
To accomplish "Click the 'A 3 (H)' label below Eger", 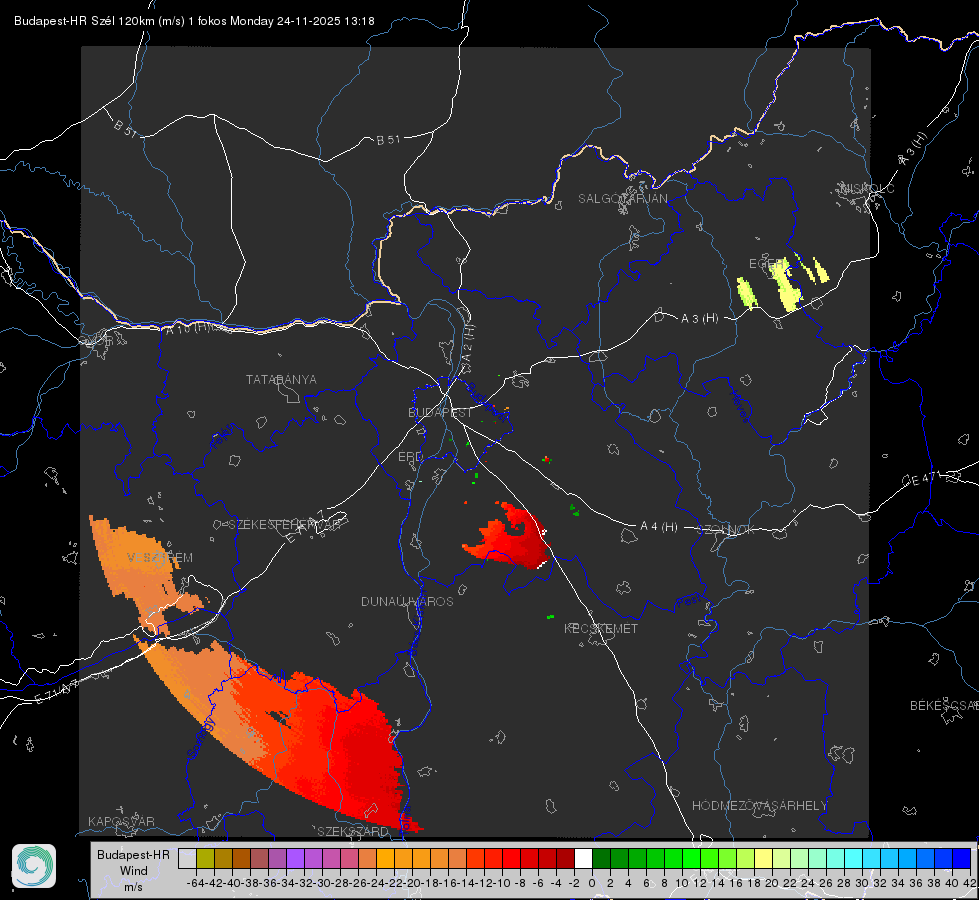I will pyautogui.click(x=699, y=319).
